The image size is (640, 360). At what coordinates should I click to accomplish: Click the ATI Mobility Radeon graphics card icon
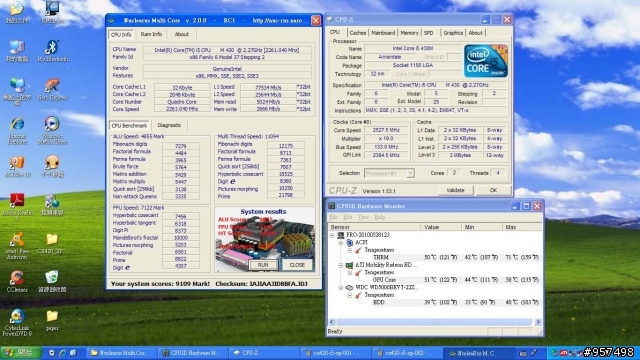pos(349,265)
